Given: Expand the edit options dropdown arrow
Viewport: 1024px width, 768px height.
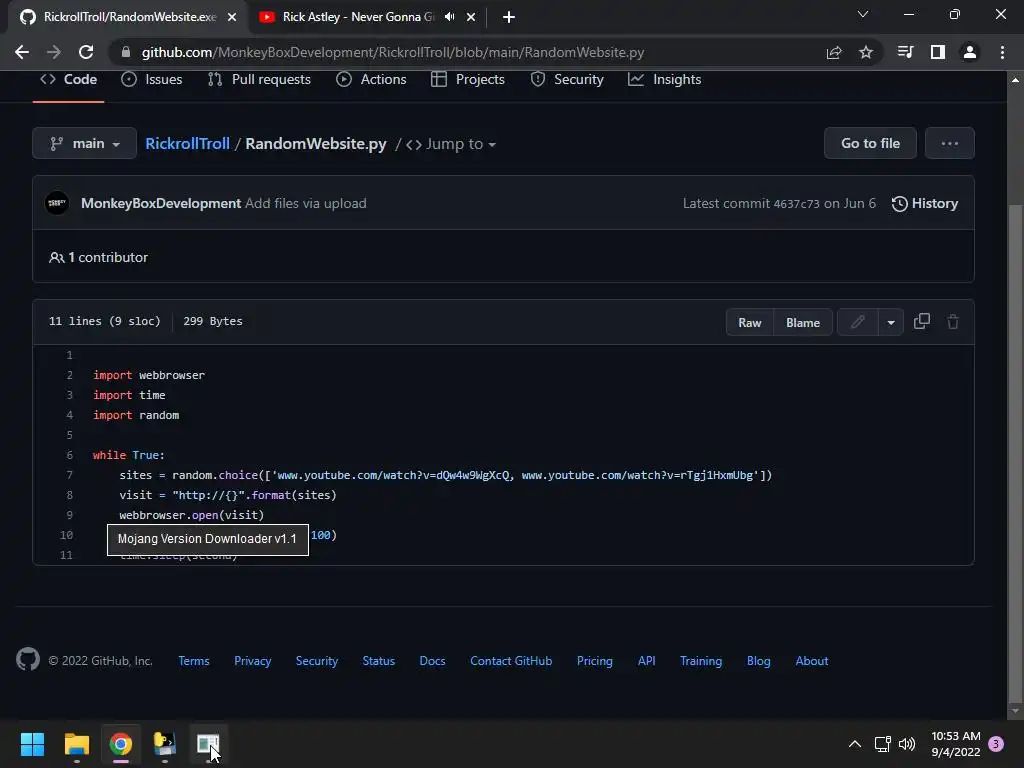Looking at the screenshot, I should point(891,322).
